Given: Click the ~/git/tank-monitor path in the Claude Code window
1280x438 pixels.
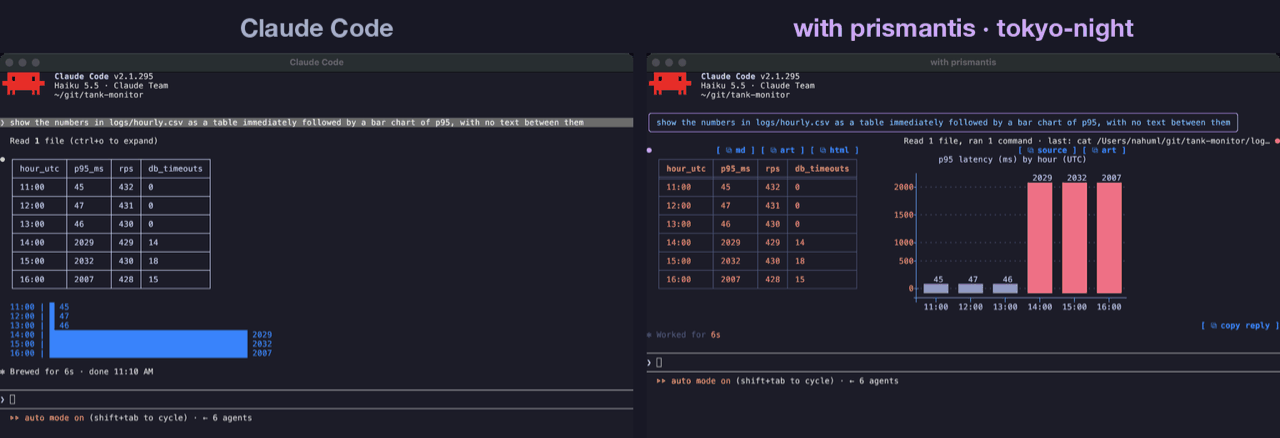Looking at the screenshot, I should pyautogui.click(x=99, y=94).
